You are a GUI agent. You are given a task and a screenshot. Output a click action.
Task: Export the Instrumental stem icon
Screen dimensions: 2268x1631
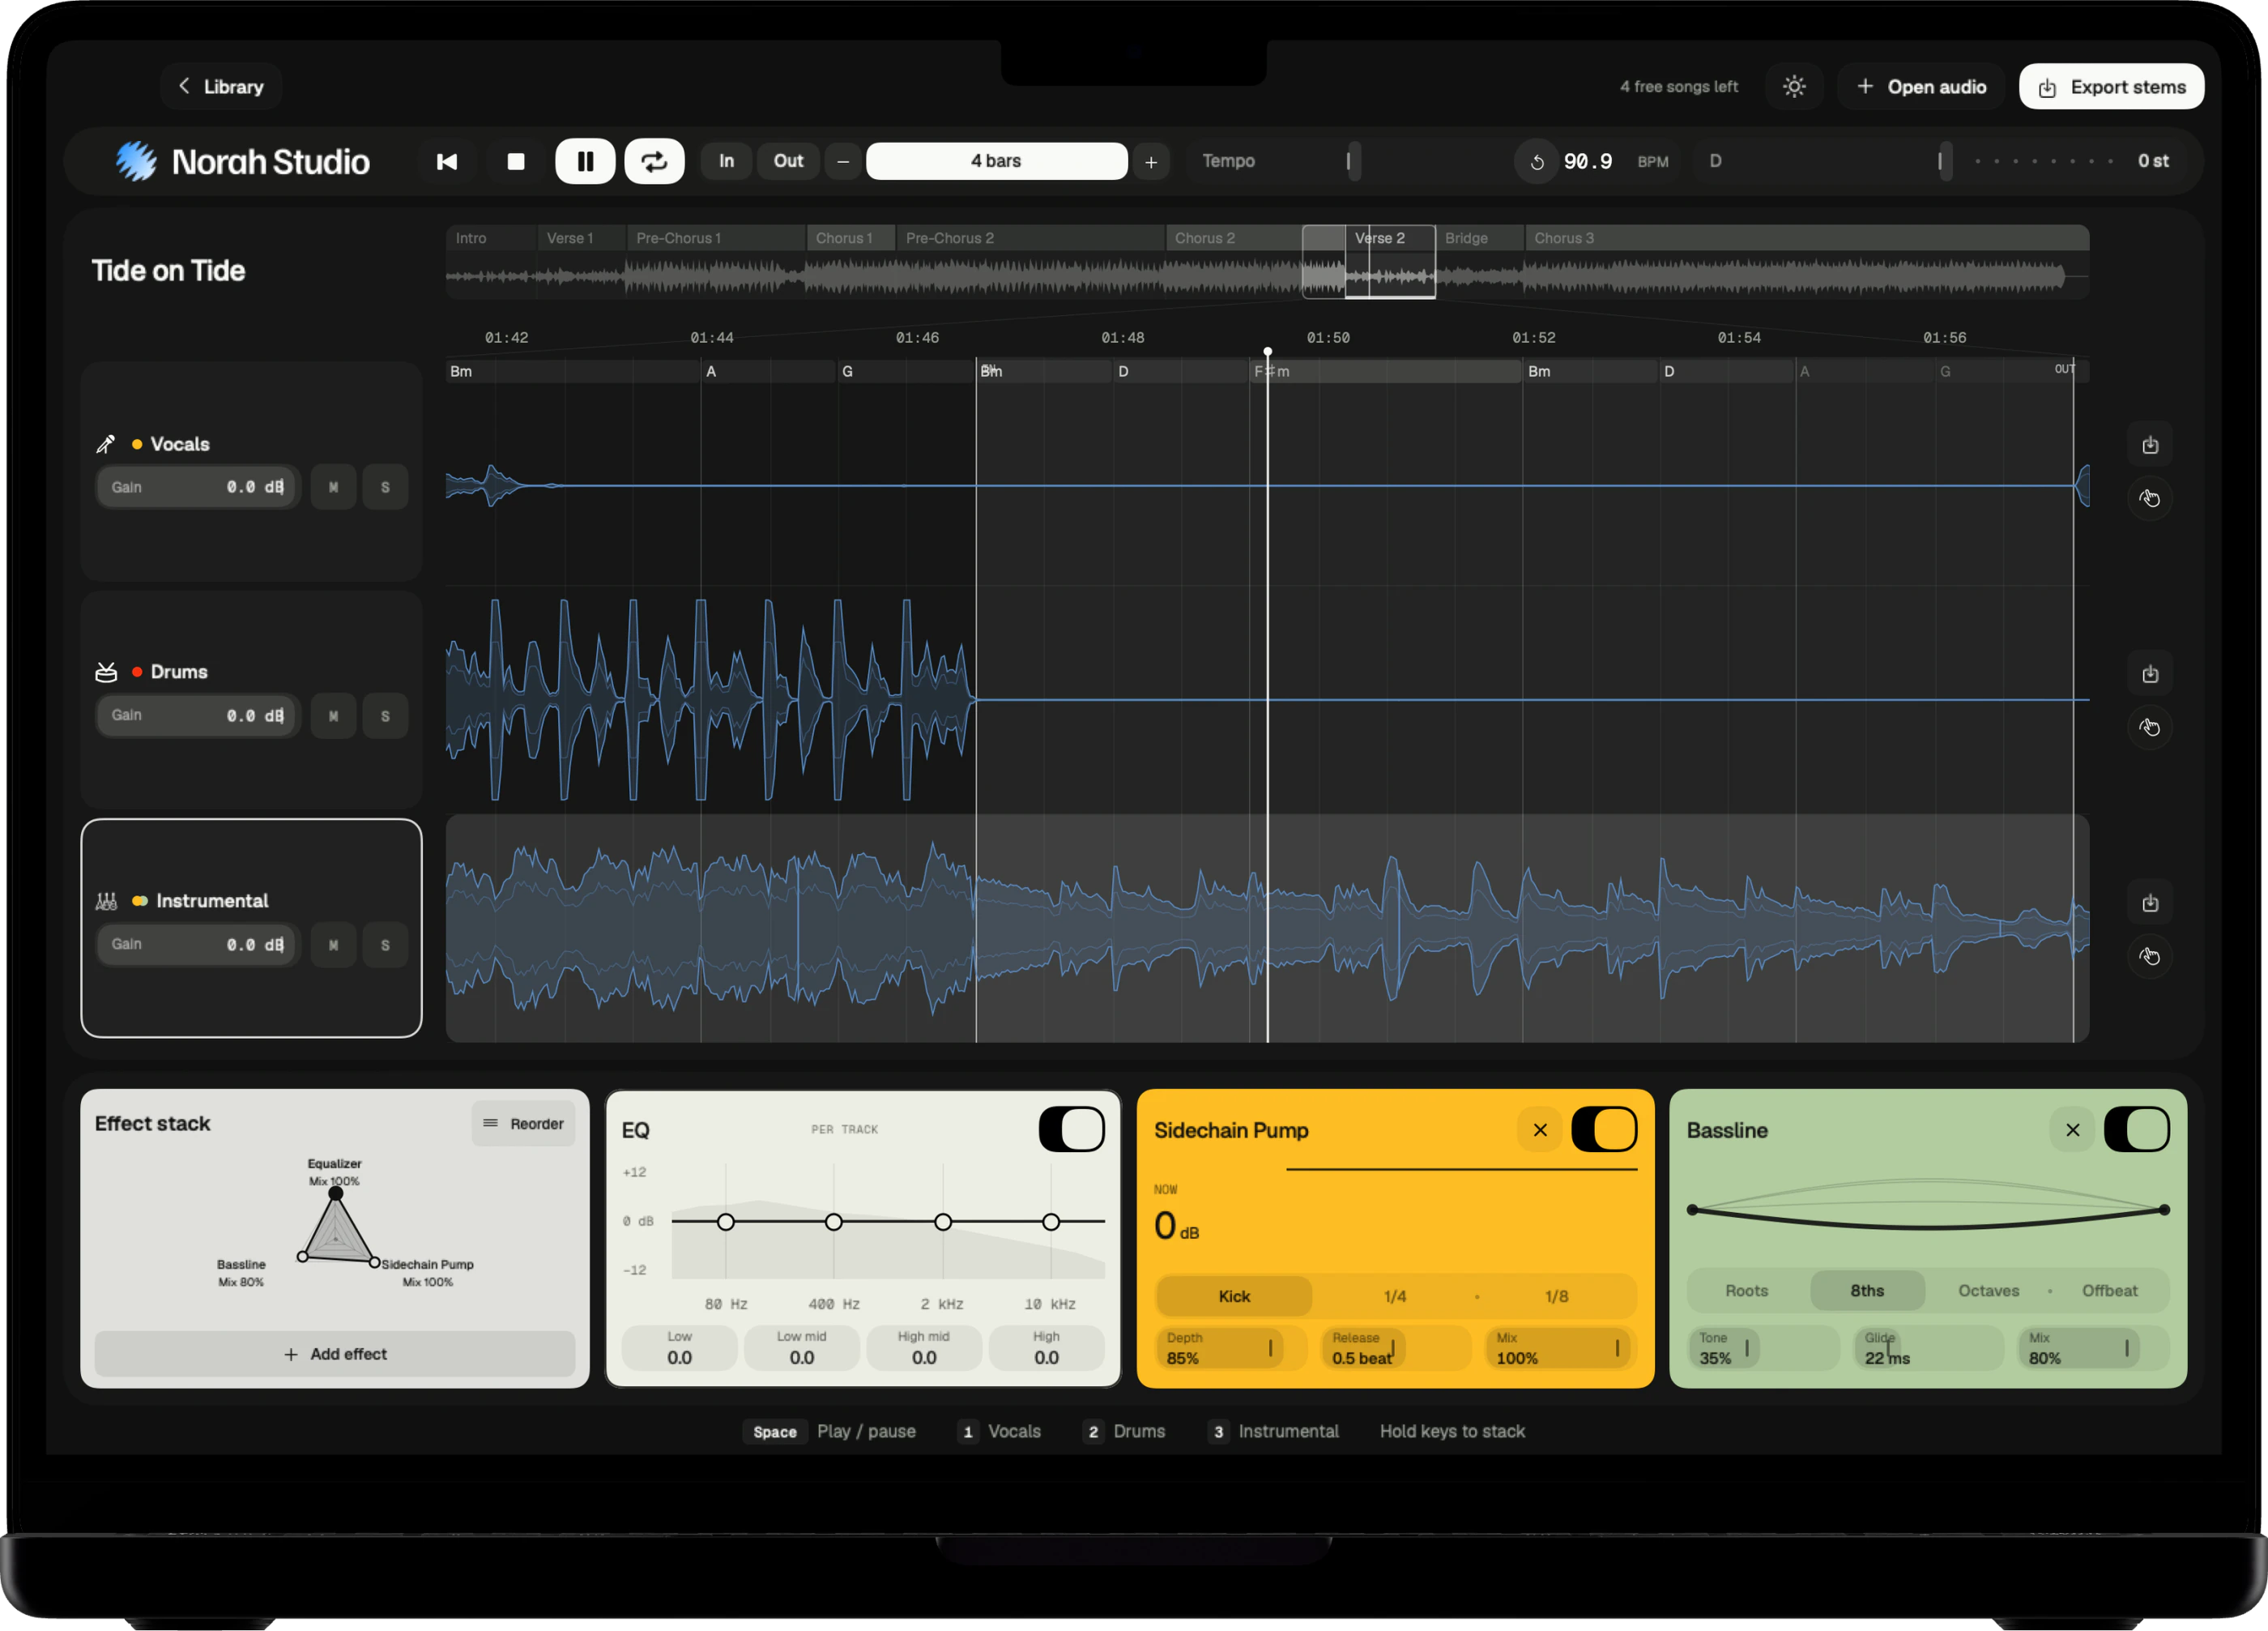click(x=2150, y=903)
